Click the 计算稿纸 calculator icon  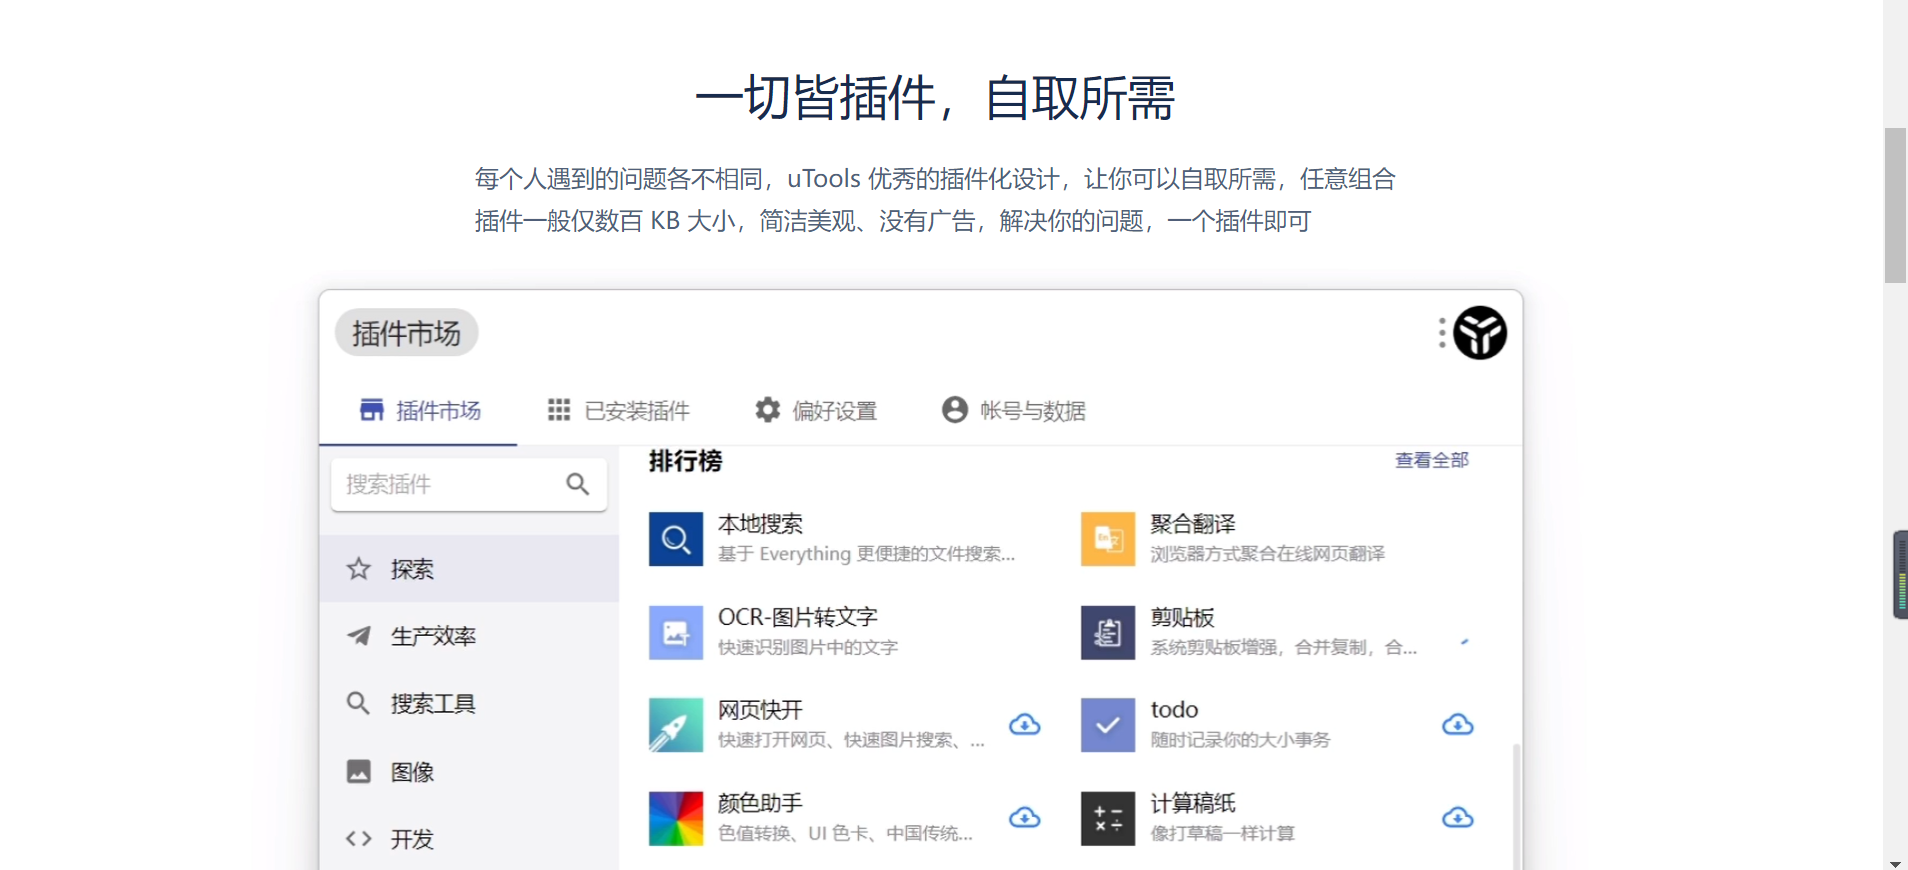(1108, 819)
